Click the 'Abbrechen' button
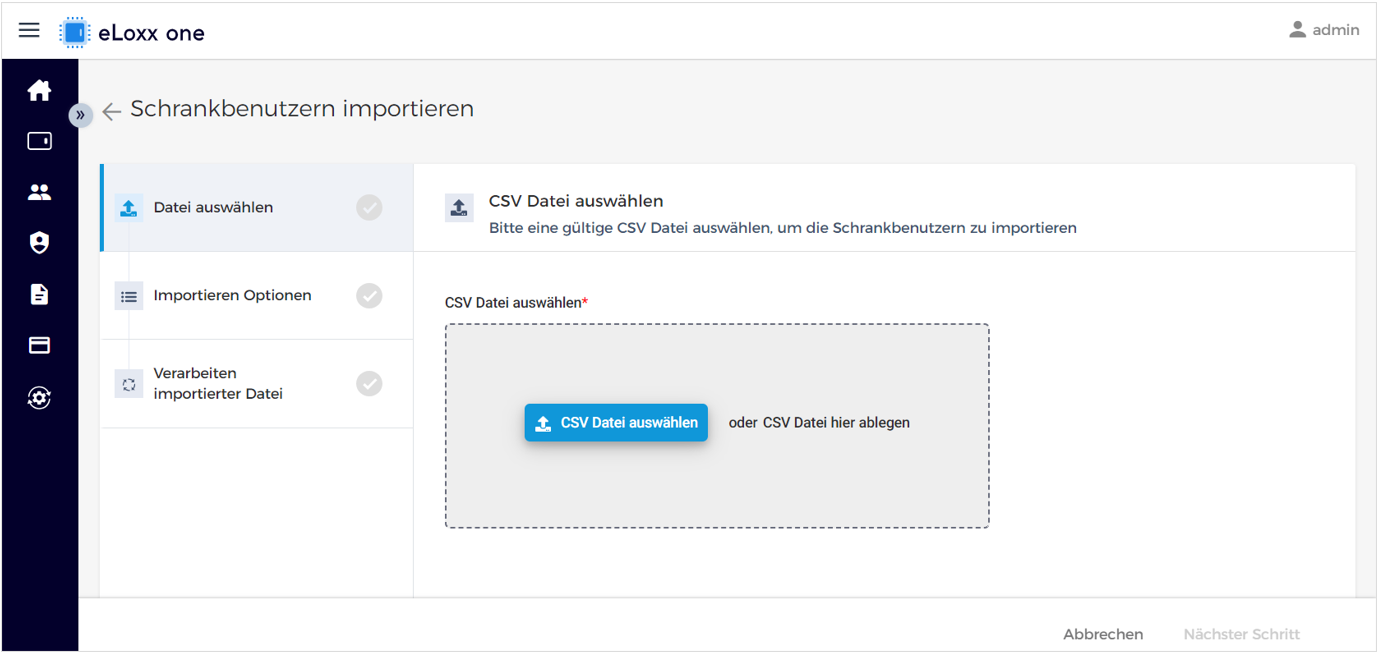 coord(1103,634)
